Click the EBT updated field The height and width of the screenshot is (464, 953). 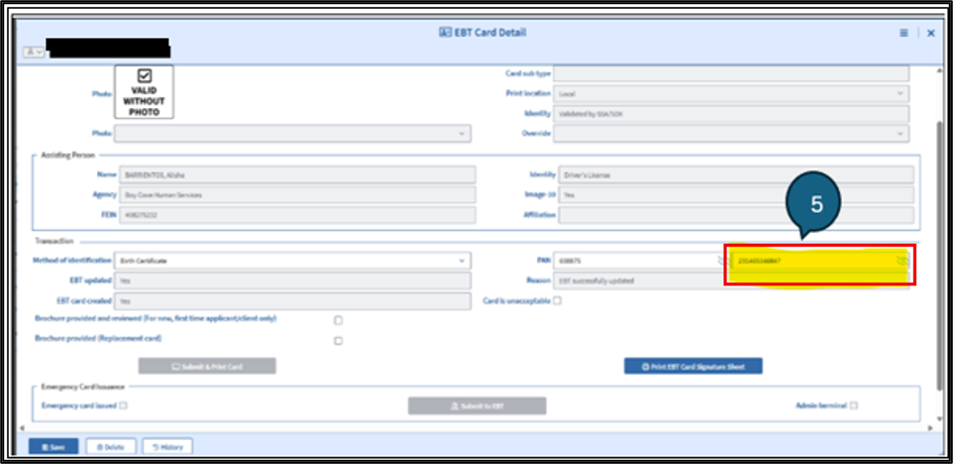pos(292,281)
